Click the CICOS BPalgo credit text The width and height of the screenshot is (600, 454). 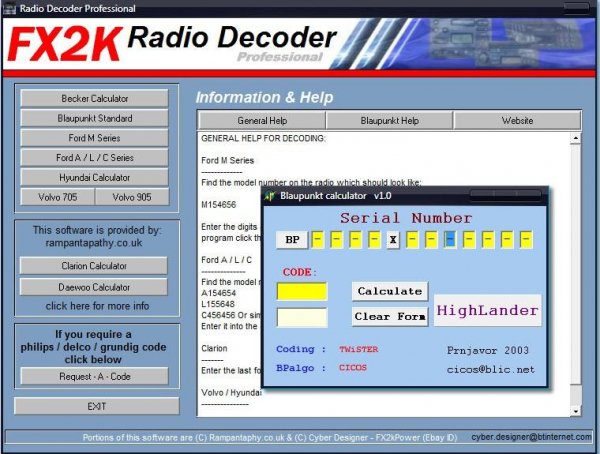(x=353, y=367)
